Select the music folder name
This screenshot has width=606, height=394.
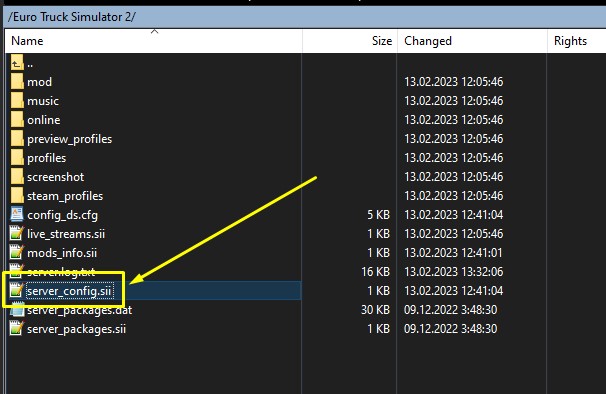click(43, 101)
